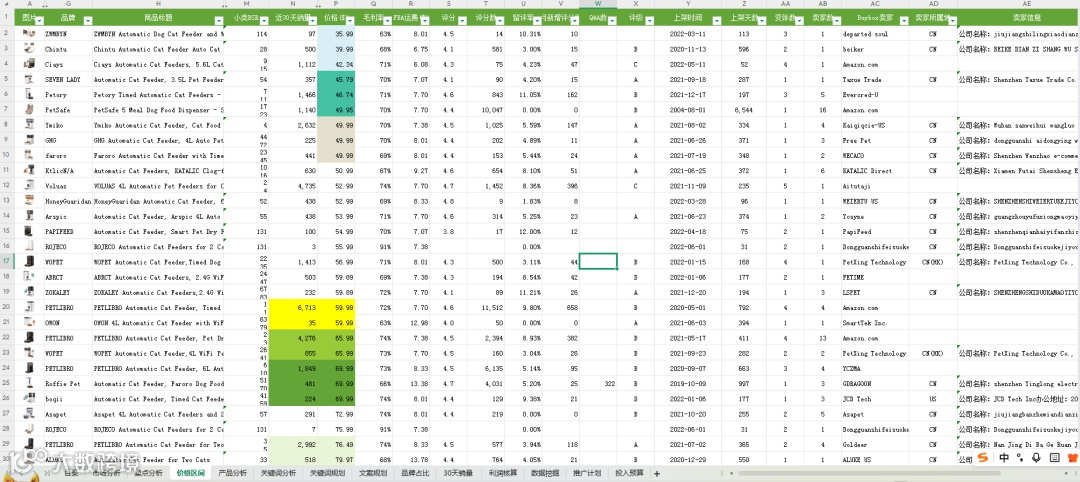
Task: Switch to the 关键词规划 sheet tab
Action: click(x=327, y=473)
